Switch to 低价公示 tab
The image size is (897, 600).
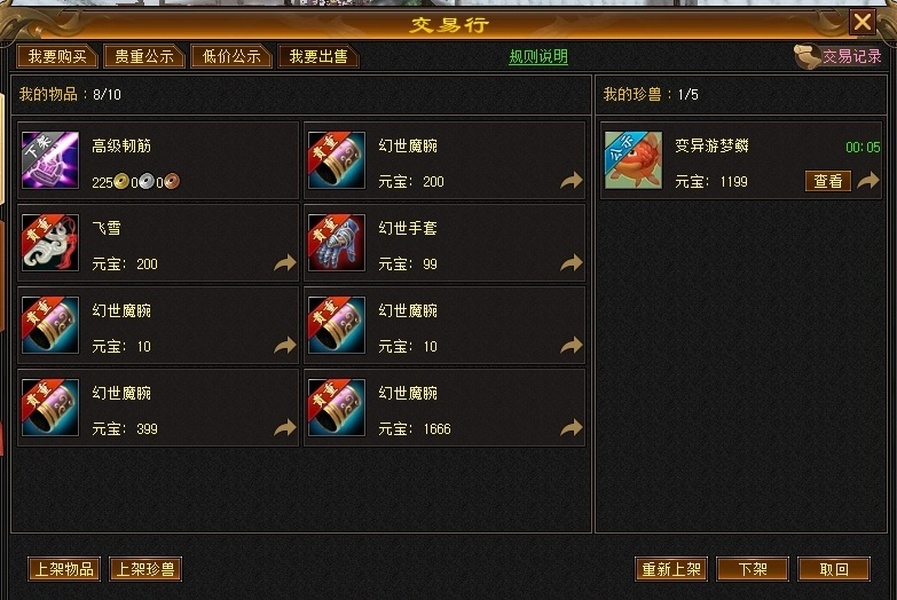(x=231, y=56)
